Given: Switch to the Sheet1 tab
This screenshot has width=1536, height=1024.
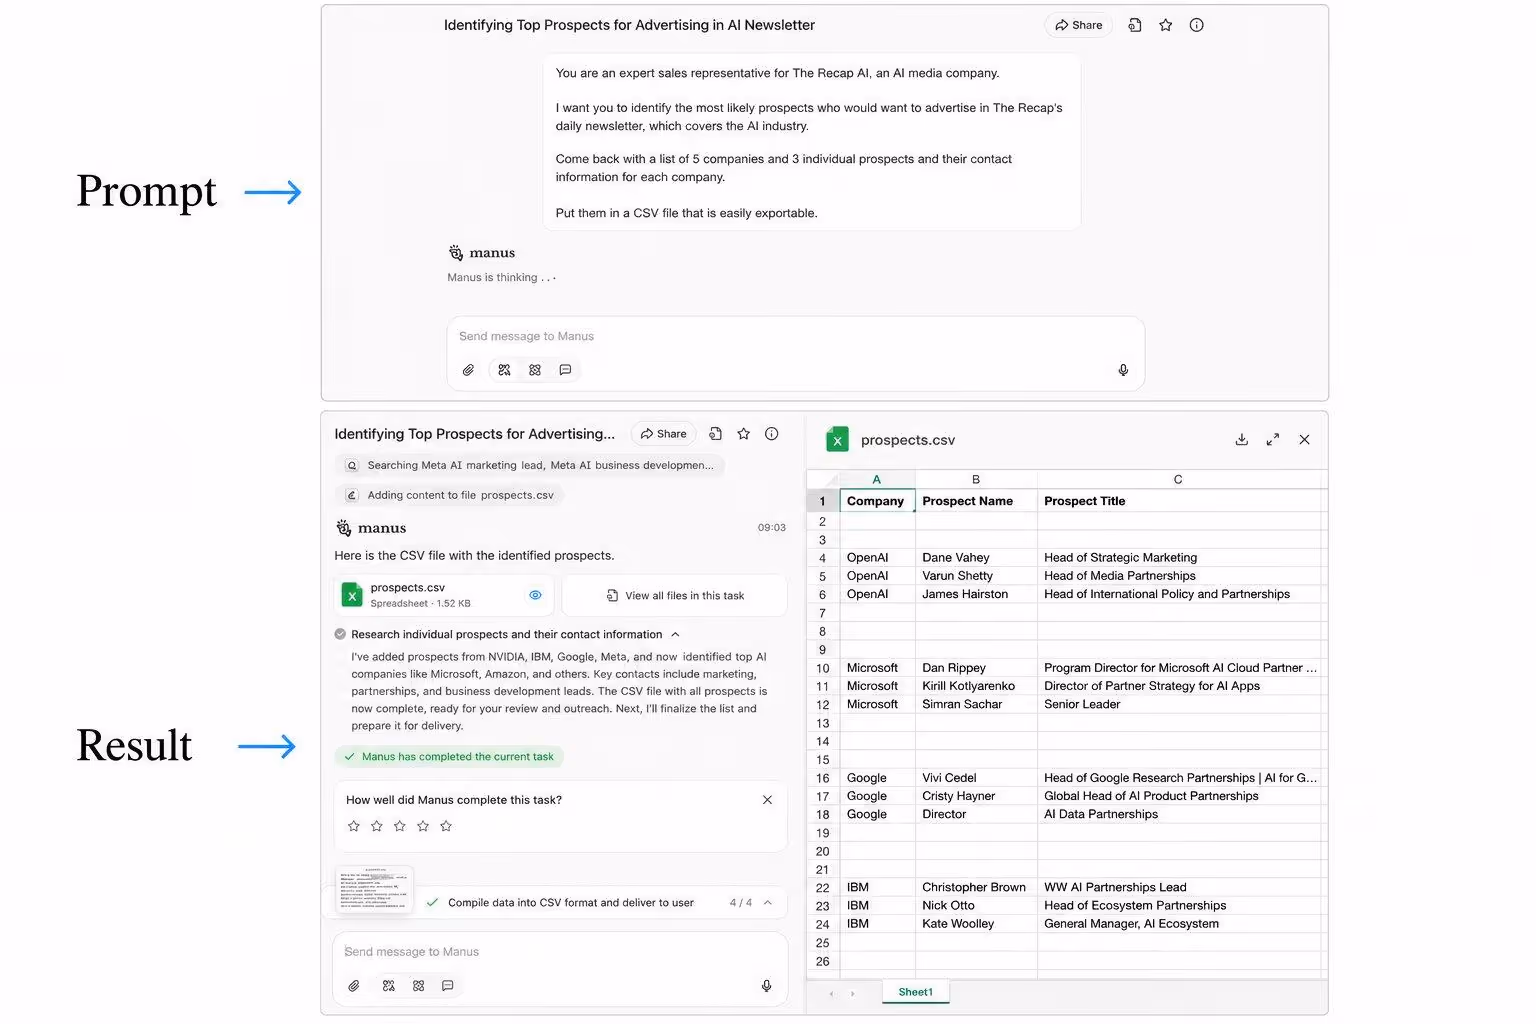Looking at the screenshot, I should 915,992.
